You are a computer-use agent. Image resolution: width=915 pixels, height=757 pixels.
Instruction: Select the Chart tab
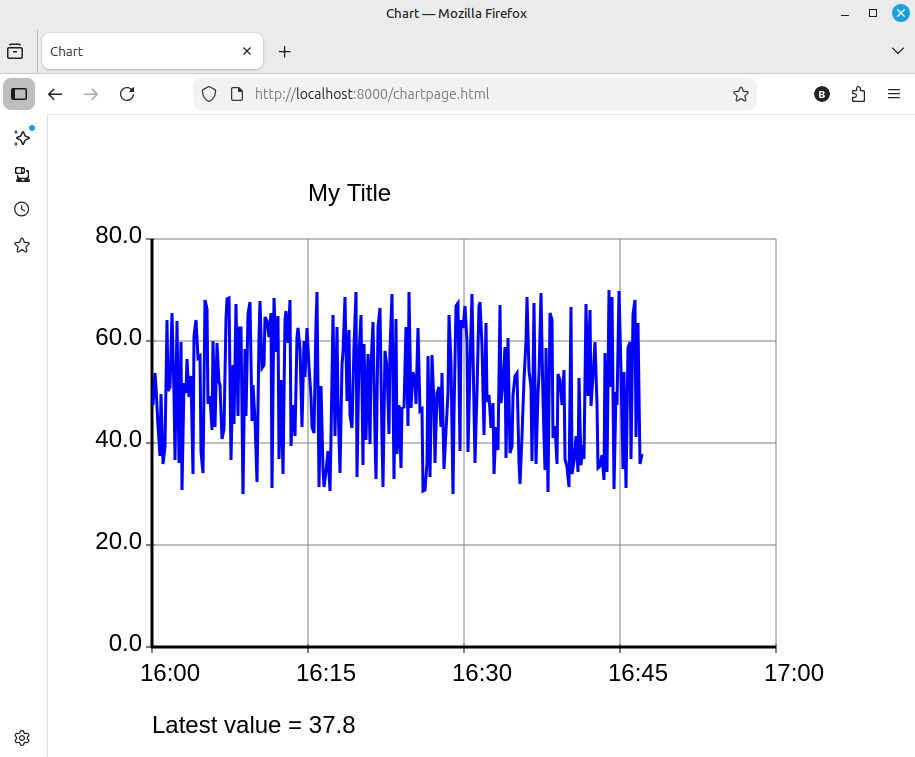click(x=140, y=51)
